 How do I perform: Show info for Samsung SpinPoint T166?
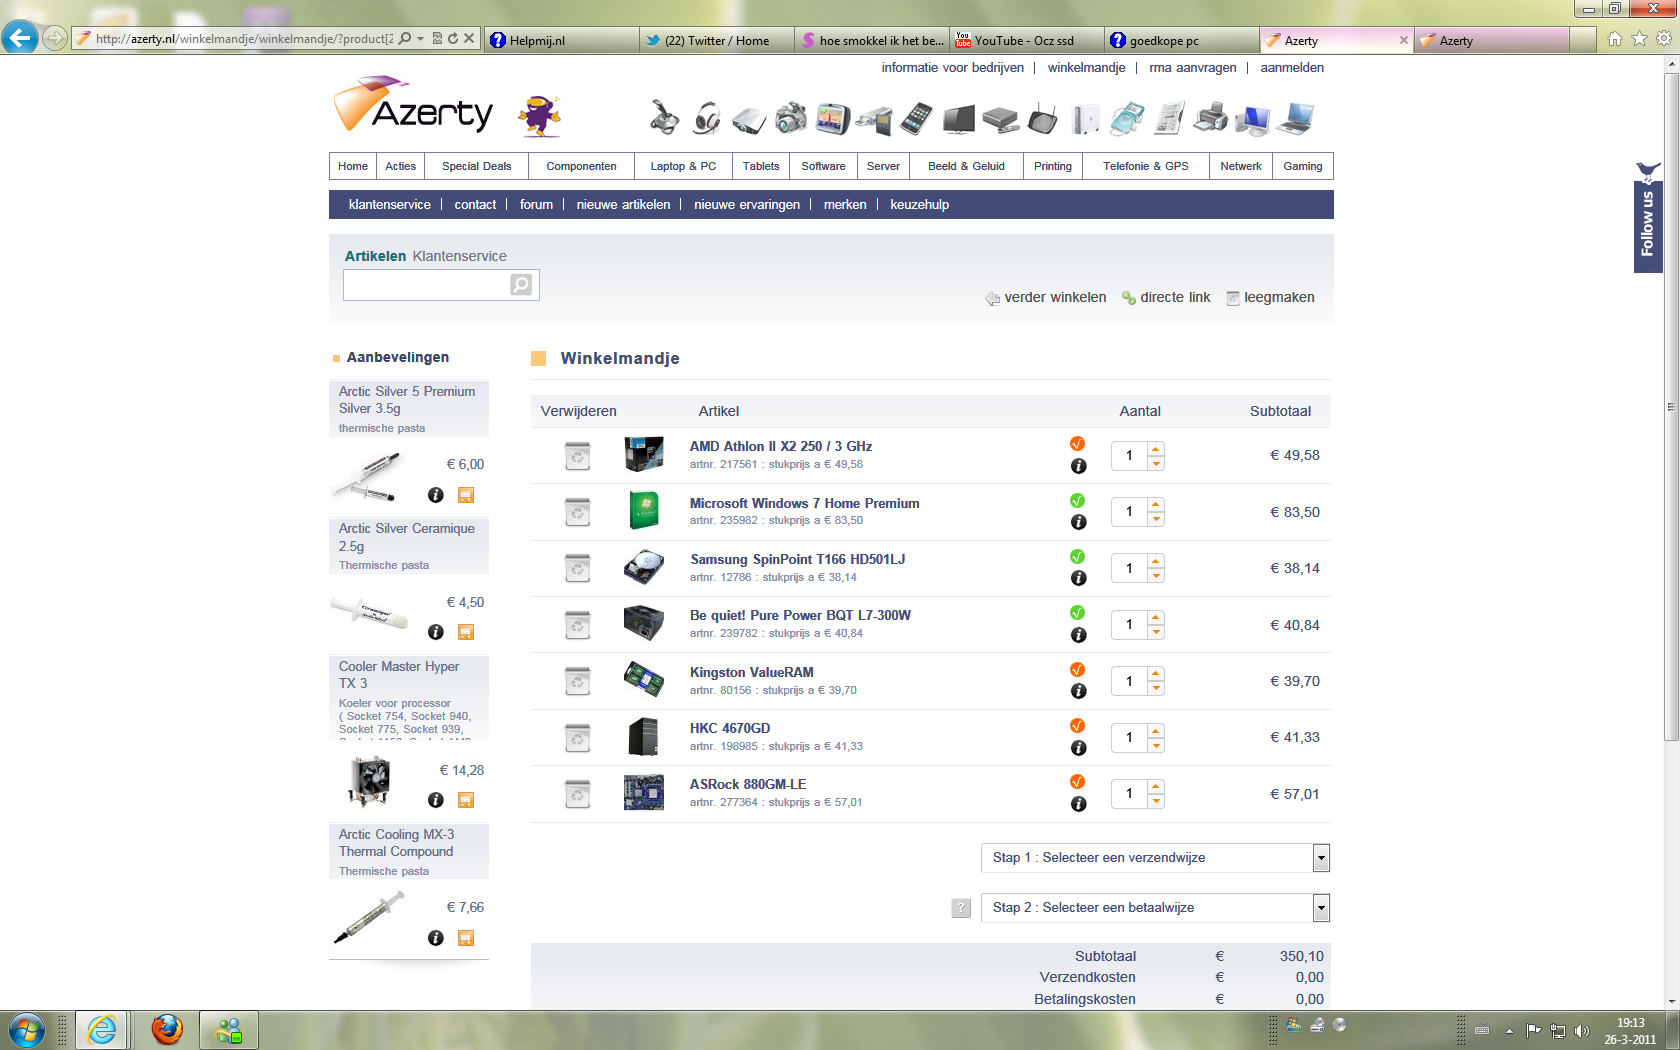(x=1078, y=578)
